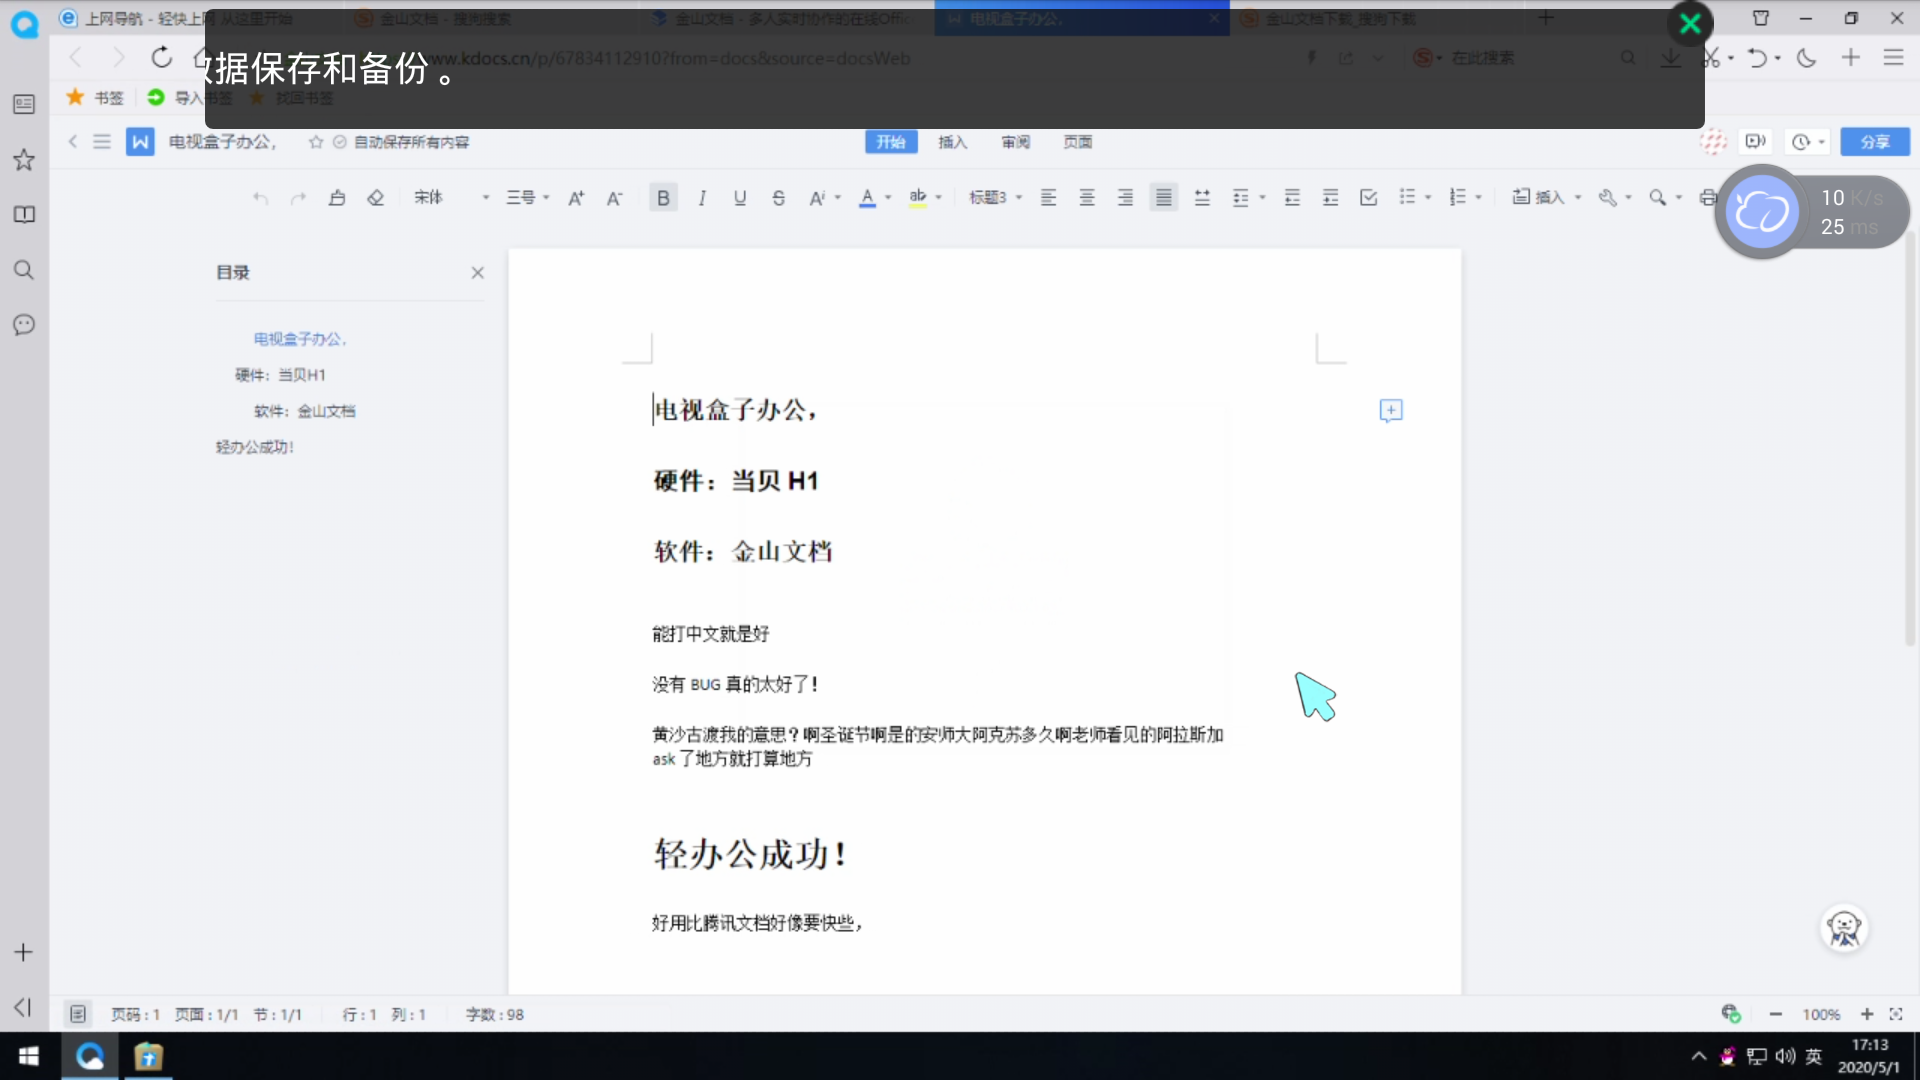This screenshot has height=1080, width=1920.
Task: Open browser sidebar search icon
Action: coord(24,270)
